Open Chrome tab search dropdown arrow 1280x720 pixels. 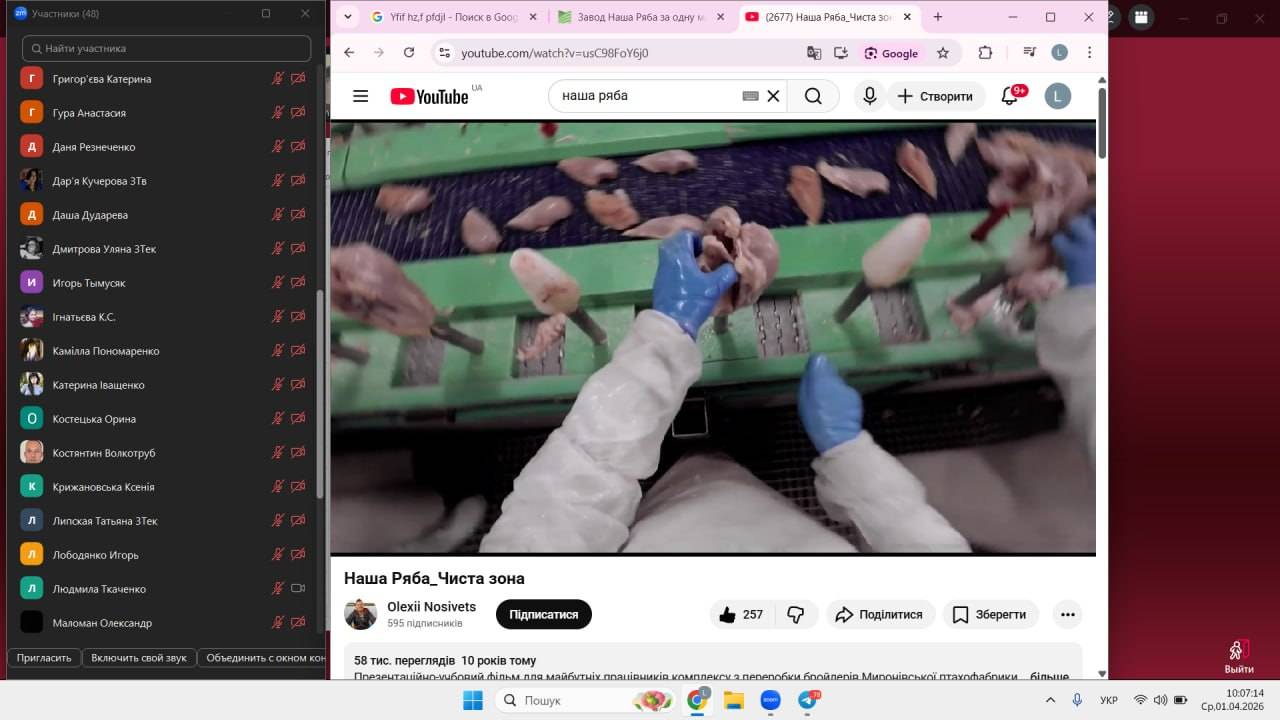[x=347, y=17]
